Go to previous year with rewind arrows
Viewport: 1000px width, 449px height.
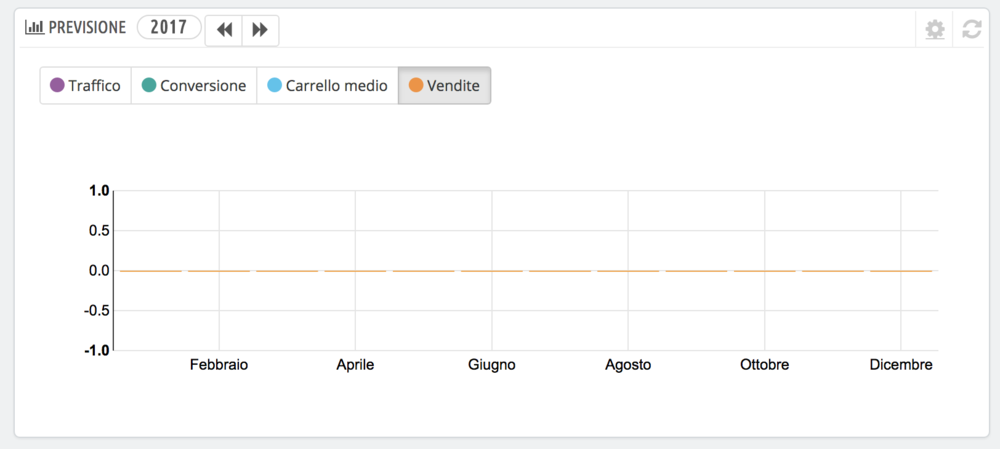point(224,30)
